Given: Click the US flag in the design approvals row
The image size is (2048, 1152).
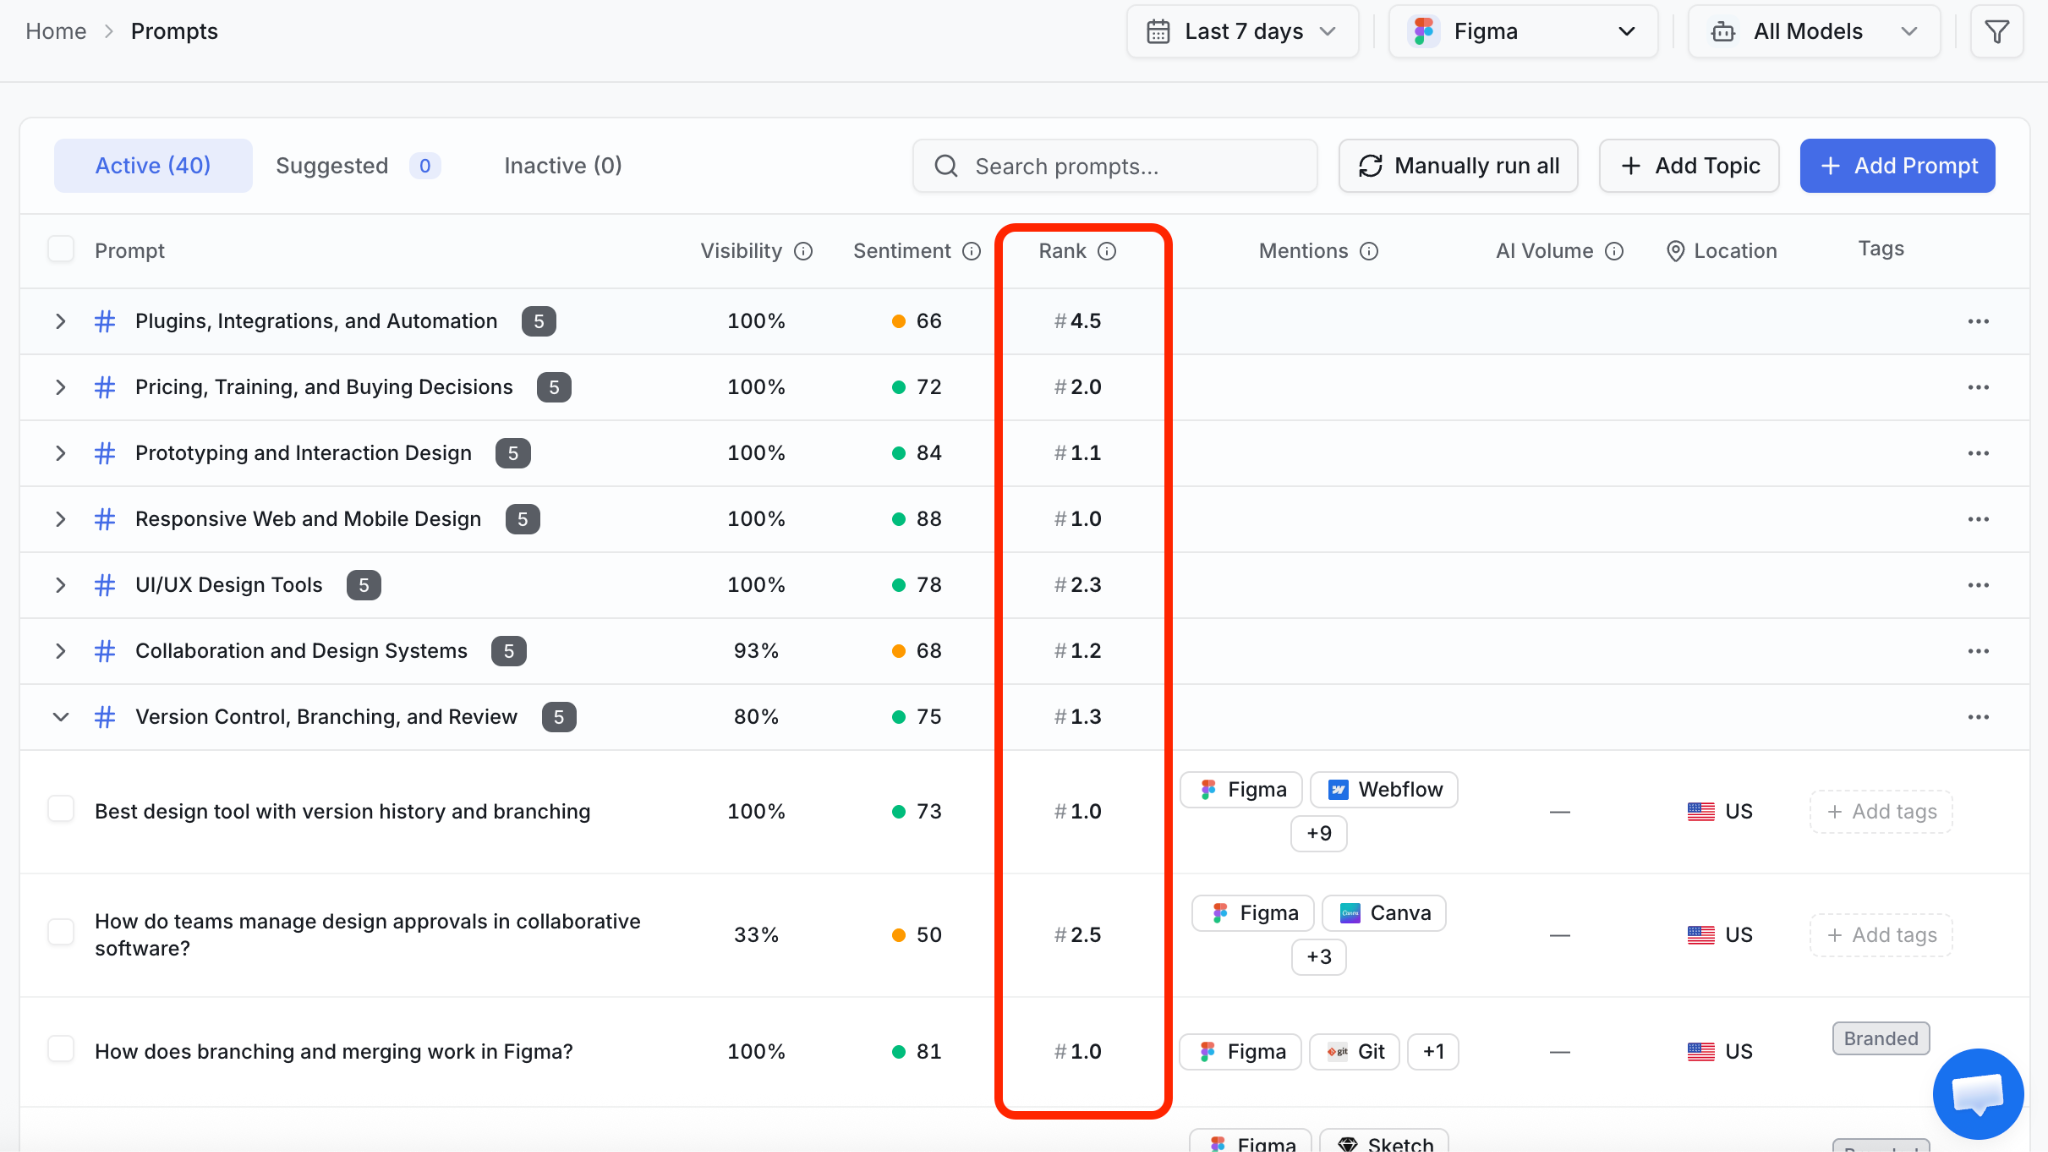Looking at the screenshot, I should click(x=1701, y=935).
